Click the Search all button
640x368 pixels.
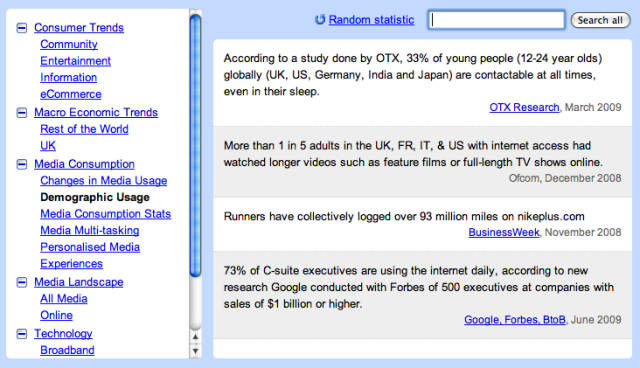click(x=600, y=20)
